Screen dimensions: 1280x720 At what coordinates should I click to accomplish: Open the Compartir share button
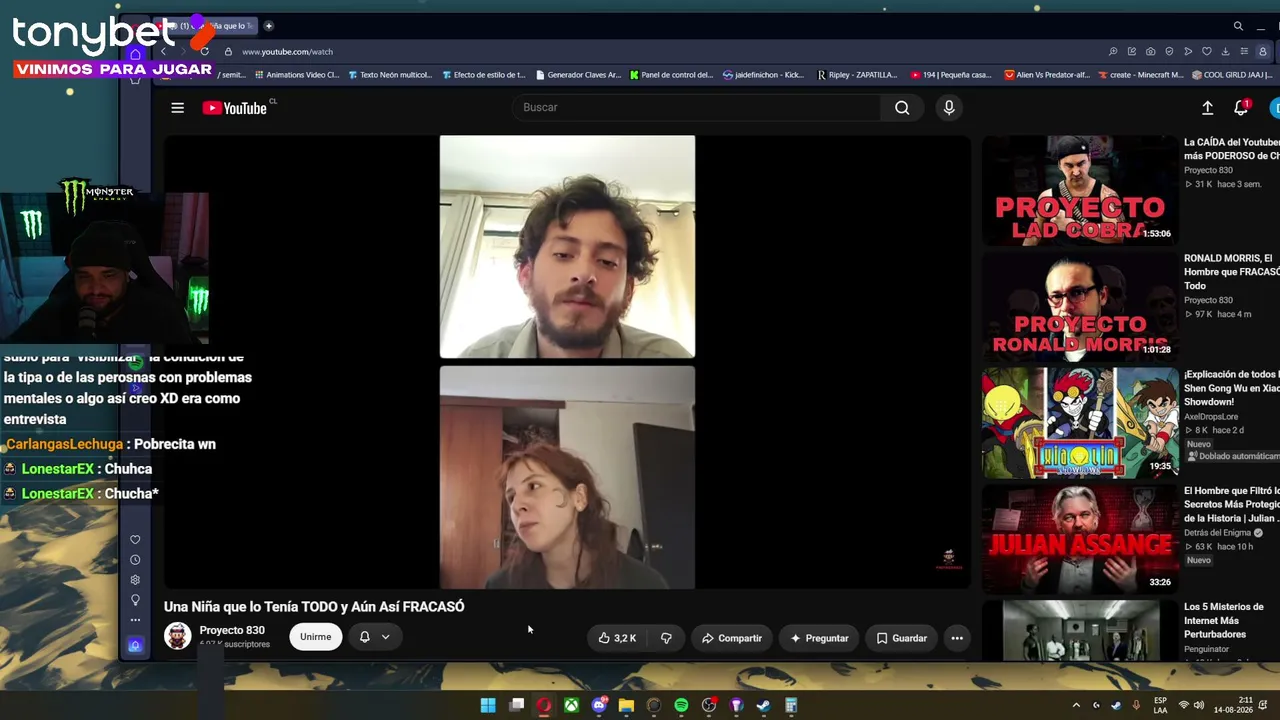pyautogui.click(x=731, y=638)
